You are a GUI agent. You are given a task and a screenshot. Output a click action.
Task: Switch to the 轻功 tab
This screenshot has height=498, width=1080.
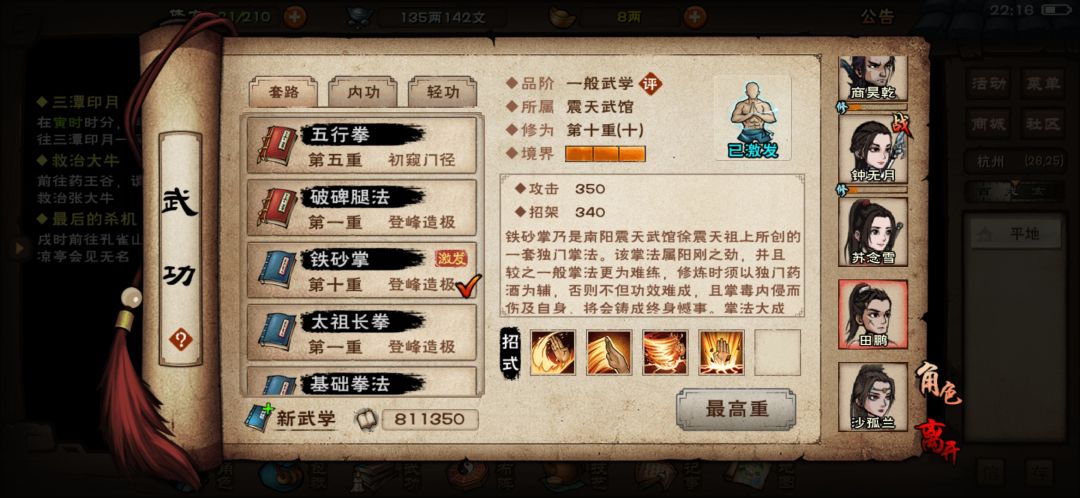point(443,92)
